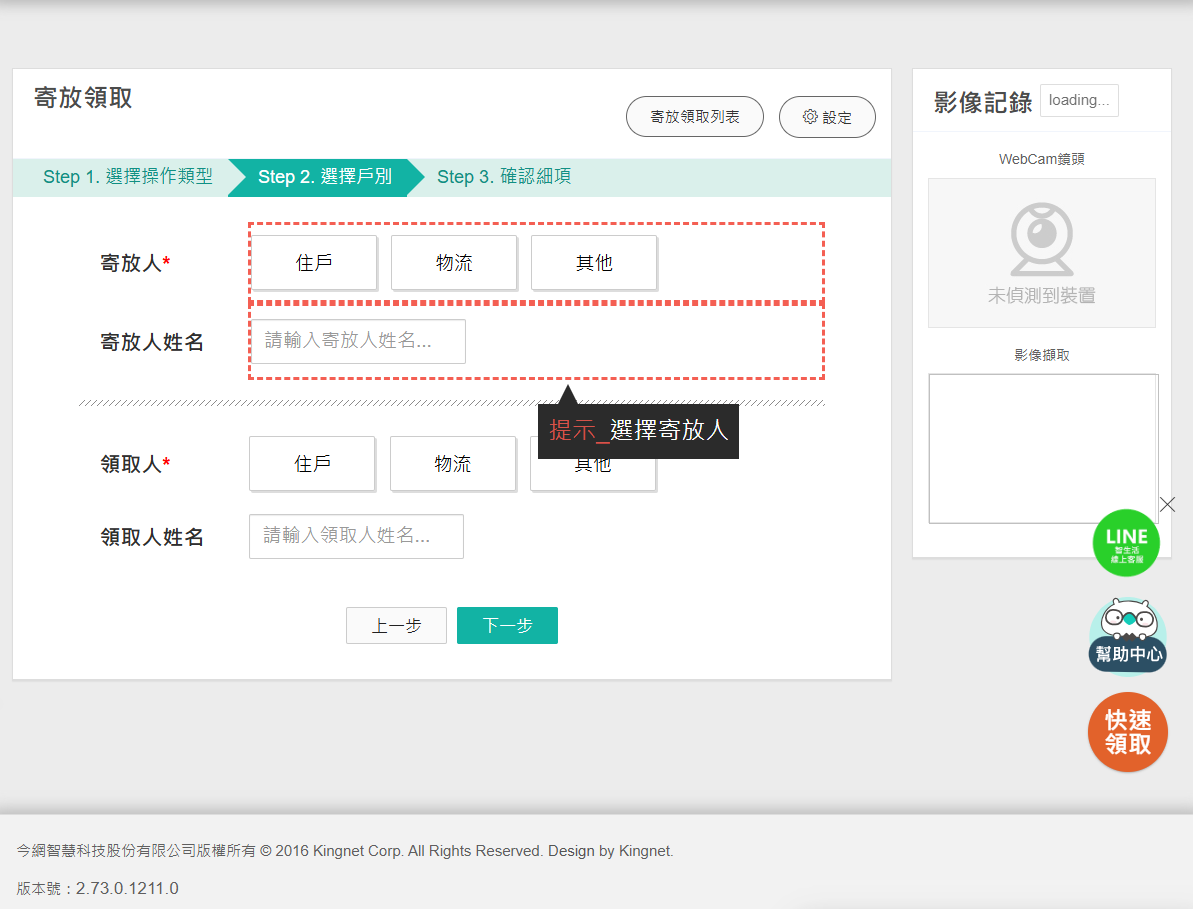Click the 影像擷取 capture preview box
Image resolution: width=1193 pixels, height=909 pixels.
[1042, 449]
